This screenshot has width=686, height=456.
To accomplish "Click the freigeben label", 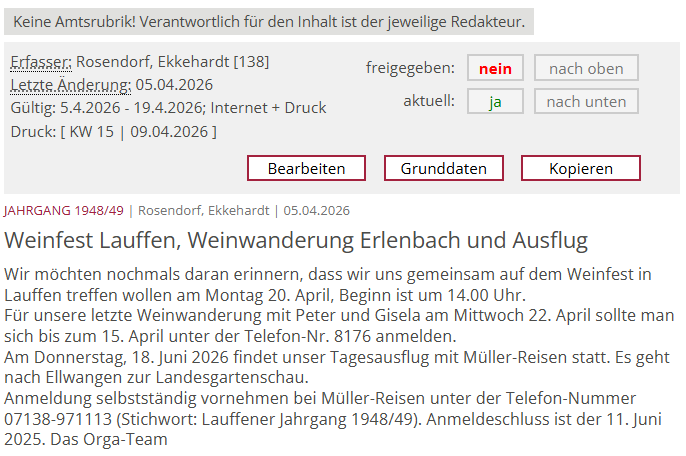I will (410, 68).
